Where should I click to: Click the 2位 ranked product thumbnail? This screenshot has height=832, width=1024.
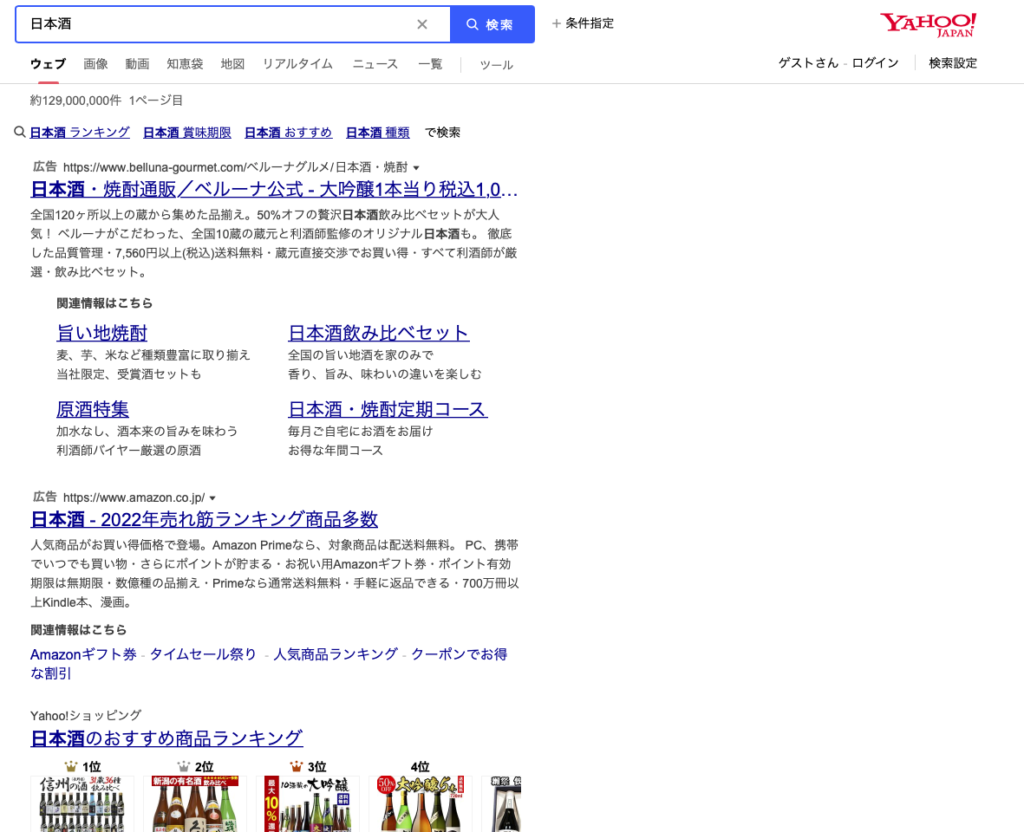(x=195, y=803)
